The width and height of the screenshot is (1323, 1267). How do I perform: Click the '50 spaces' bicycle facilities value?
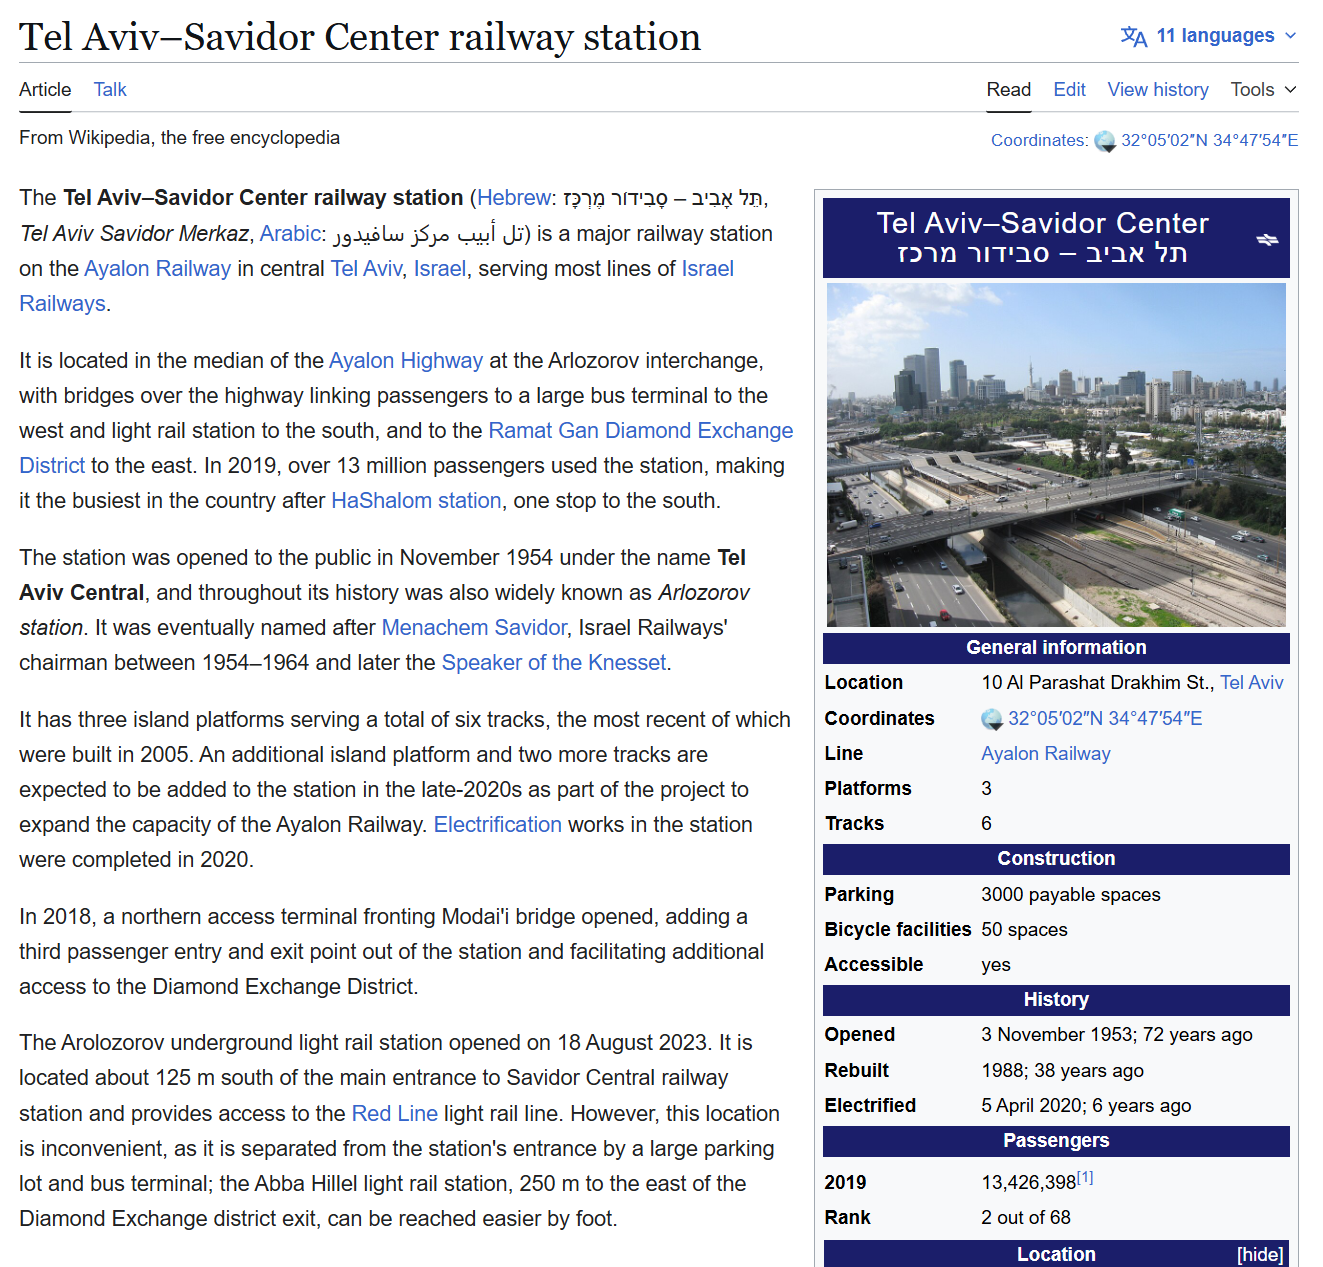point(1024,930)
